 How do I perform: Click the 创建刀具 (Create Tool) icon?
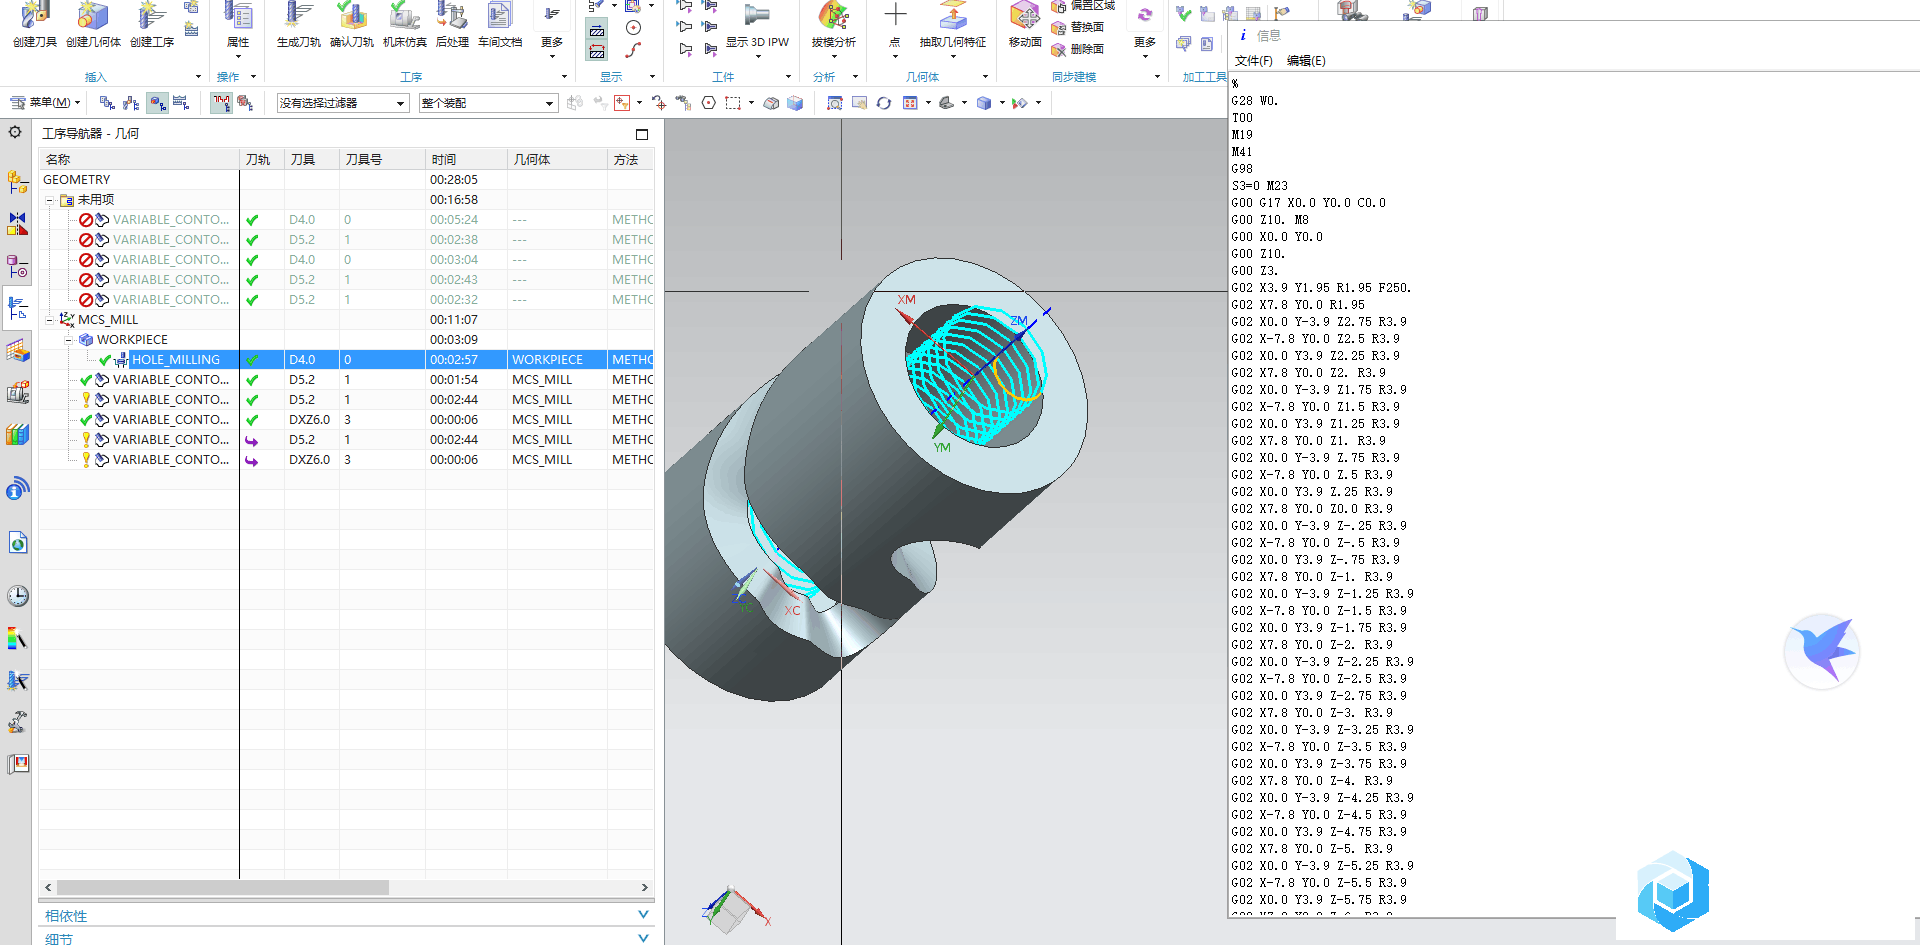[x=35, y=17]
